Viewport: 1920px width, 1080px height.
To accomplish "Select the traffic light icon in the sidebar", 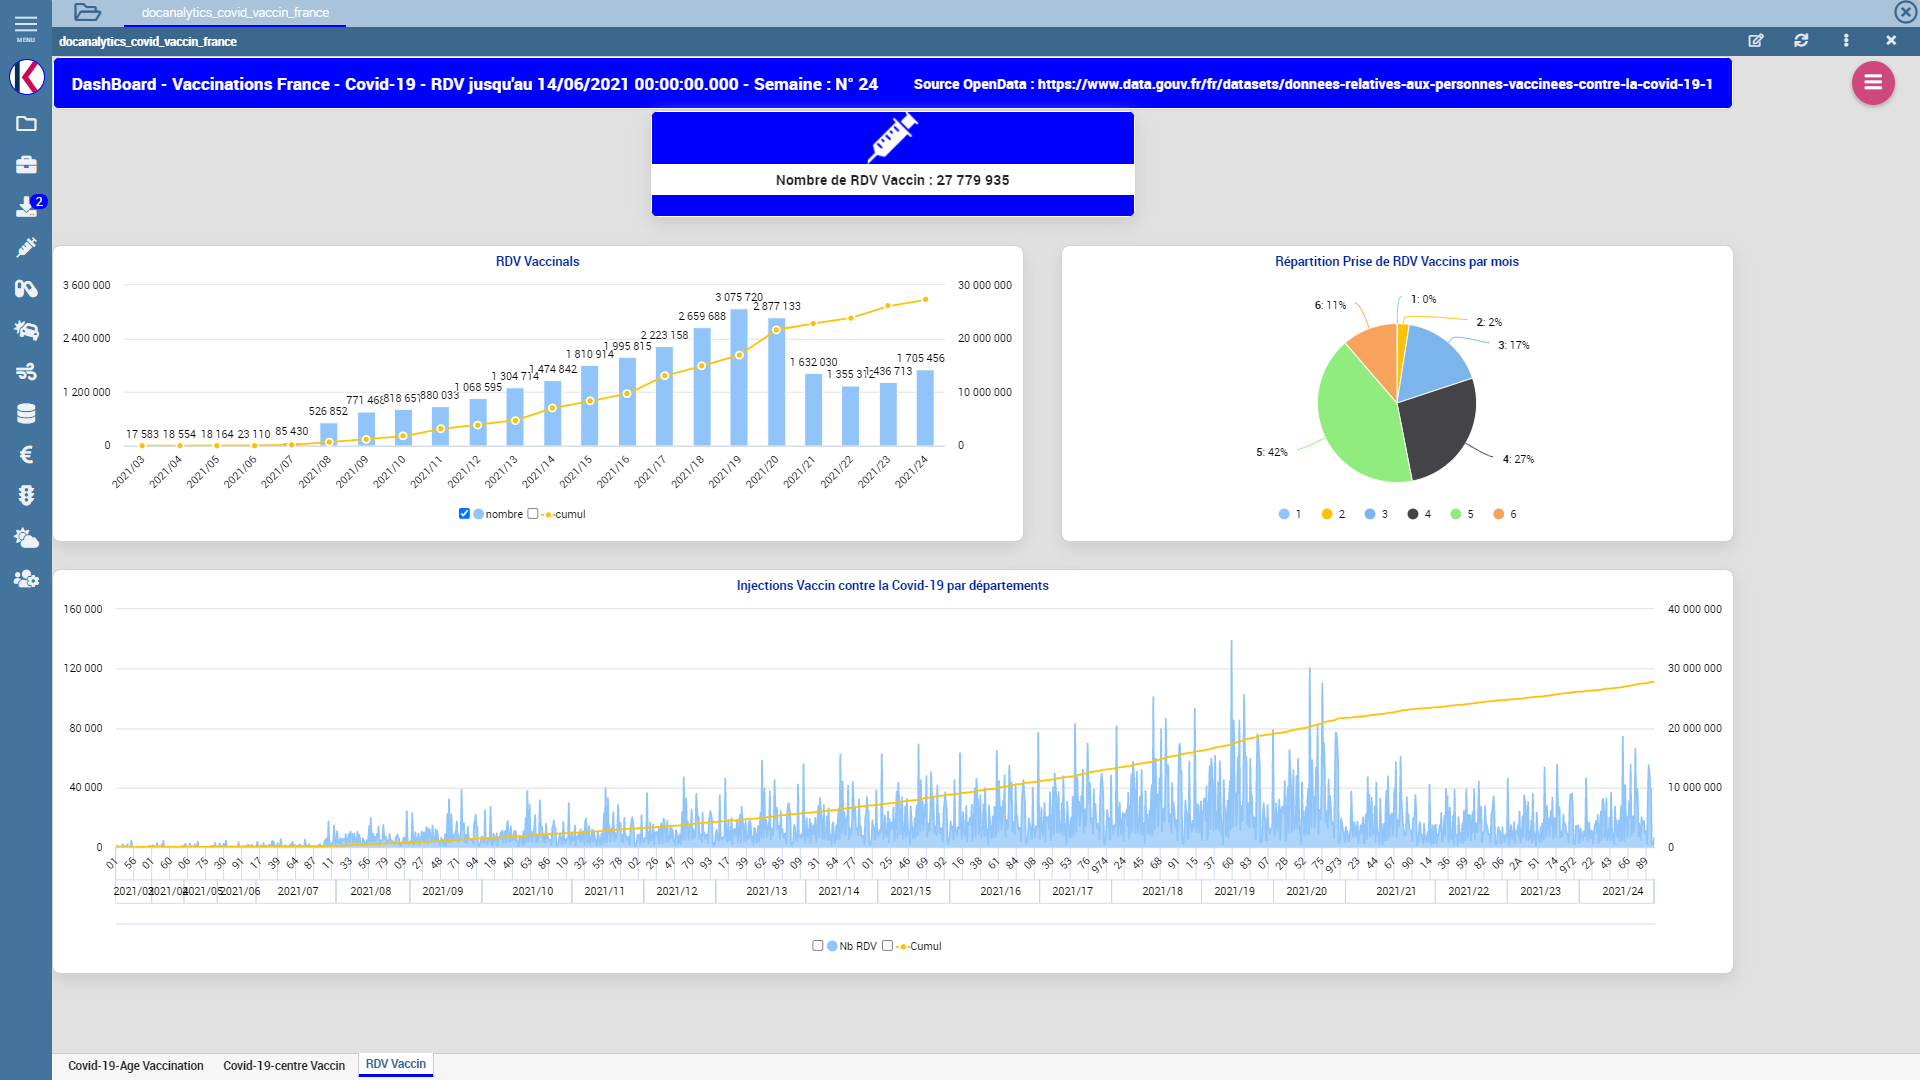I will [x=26, y=496].
